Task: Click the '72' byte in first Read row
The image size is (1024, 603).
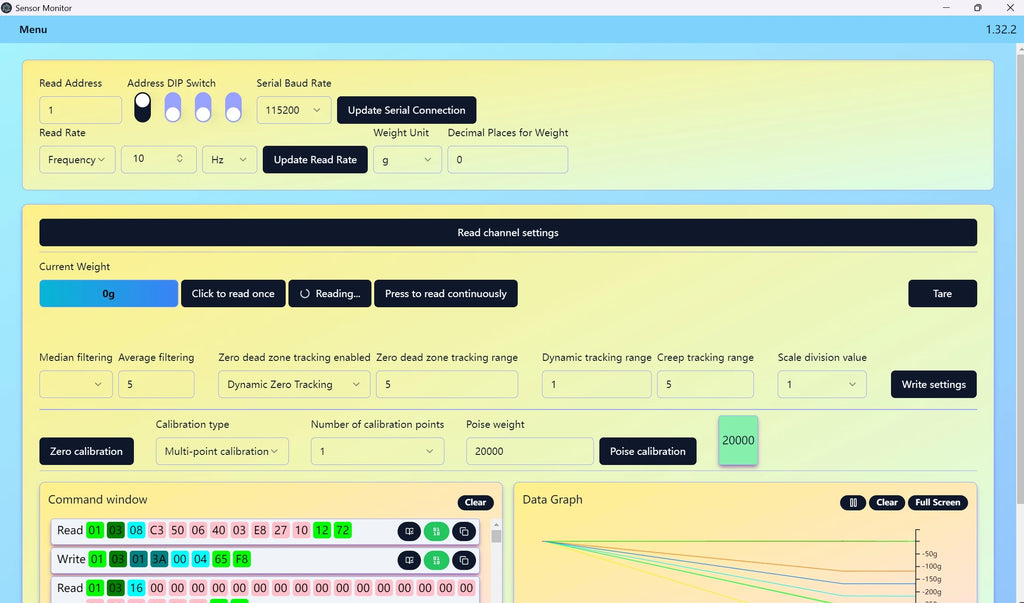Action: [342, 530]
